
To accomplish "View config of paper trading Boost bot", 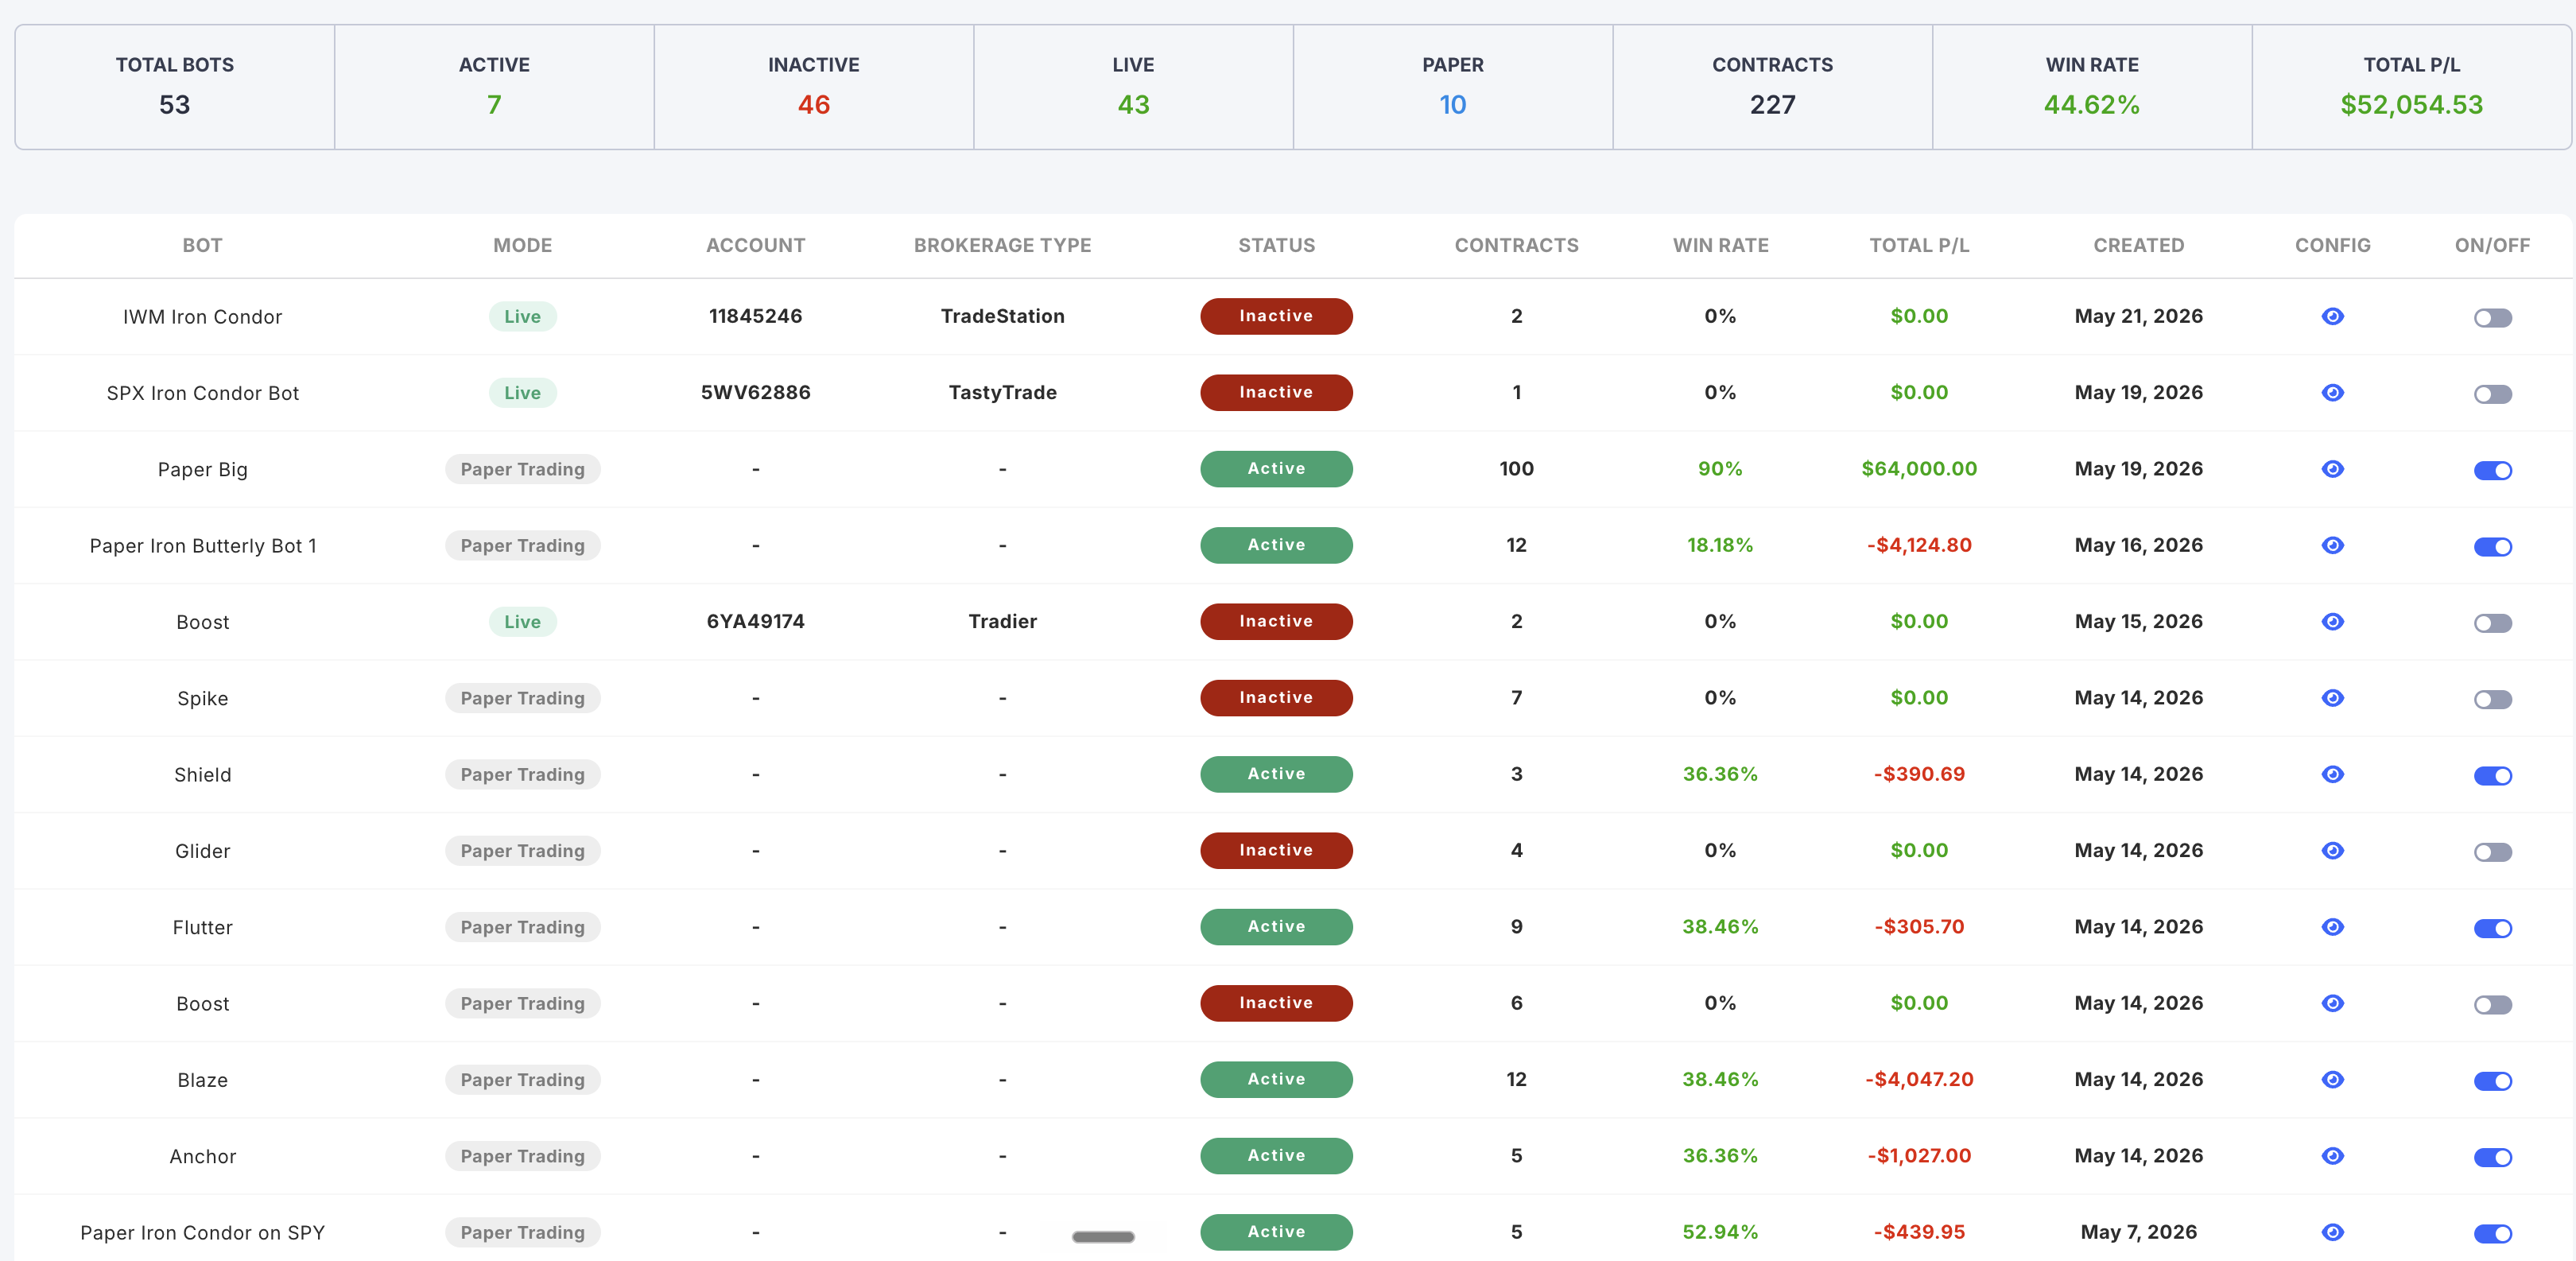I will [x=2332, y=1003].
